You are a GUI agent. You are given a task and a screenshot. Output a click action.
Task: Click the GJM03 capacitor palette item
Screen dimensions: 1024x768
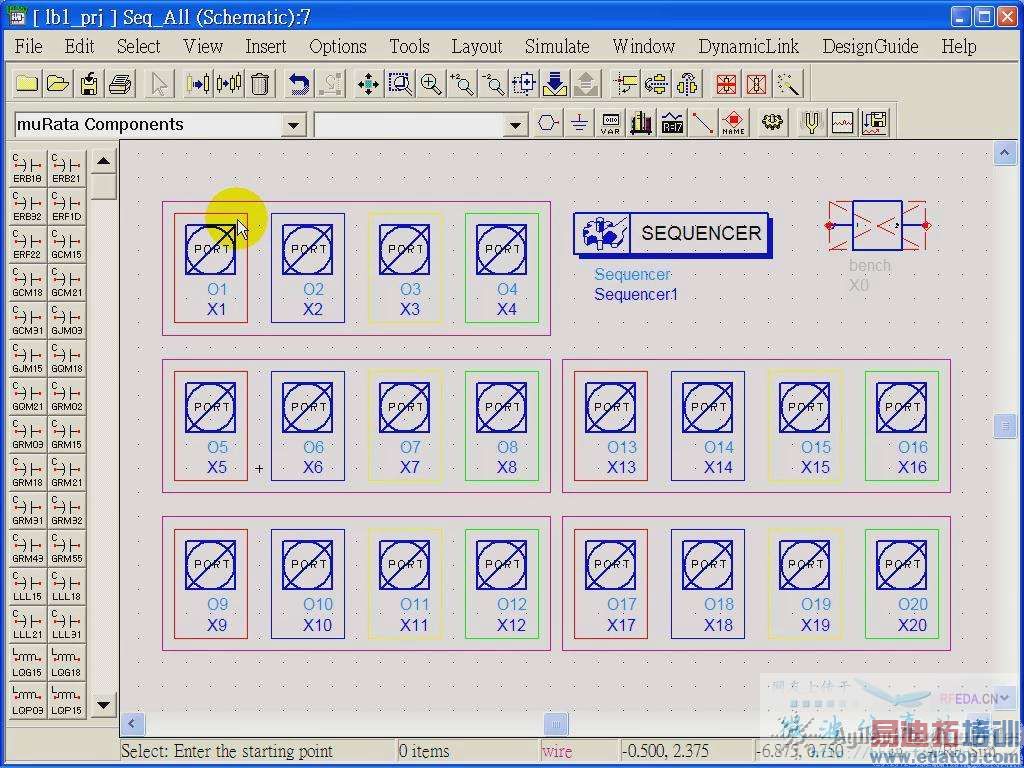67,320
